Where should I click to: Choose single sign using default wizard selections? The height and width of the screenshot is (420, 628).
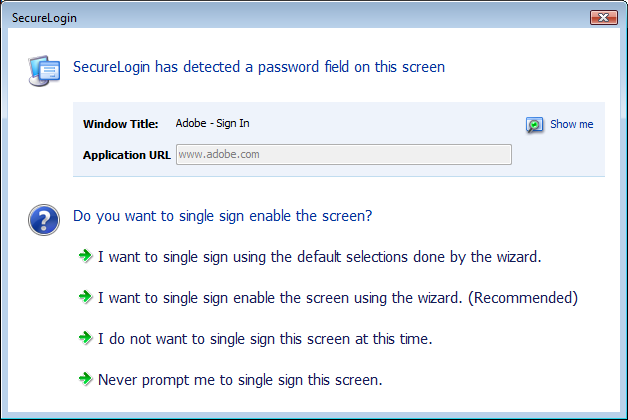click(x=319, y=257)
